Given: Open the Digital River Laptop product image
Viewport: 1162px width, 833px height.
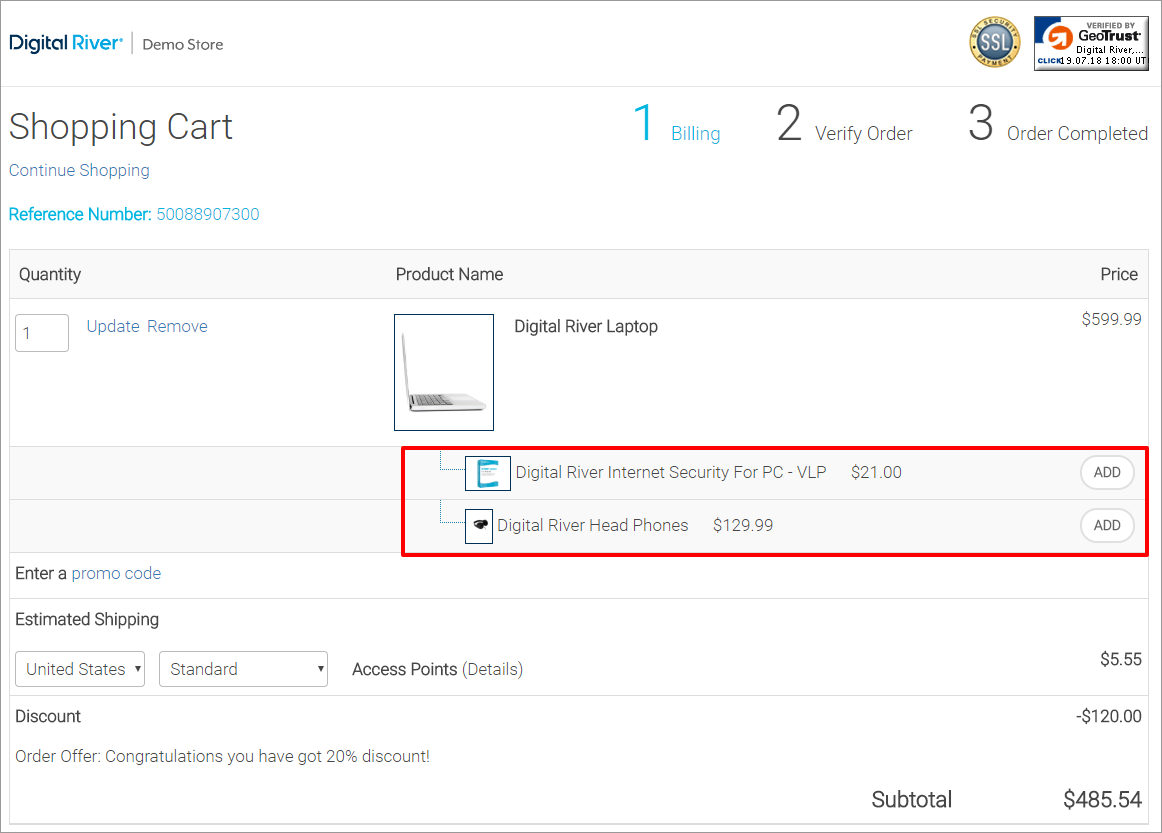Looking at the screenshot, I should (x=444, y=372).
